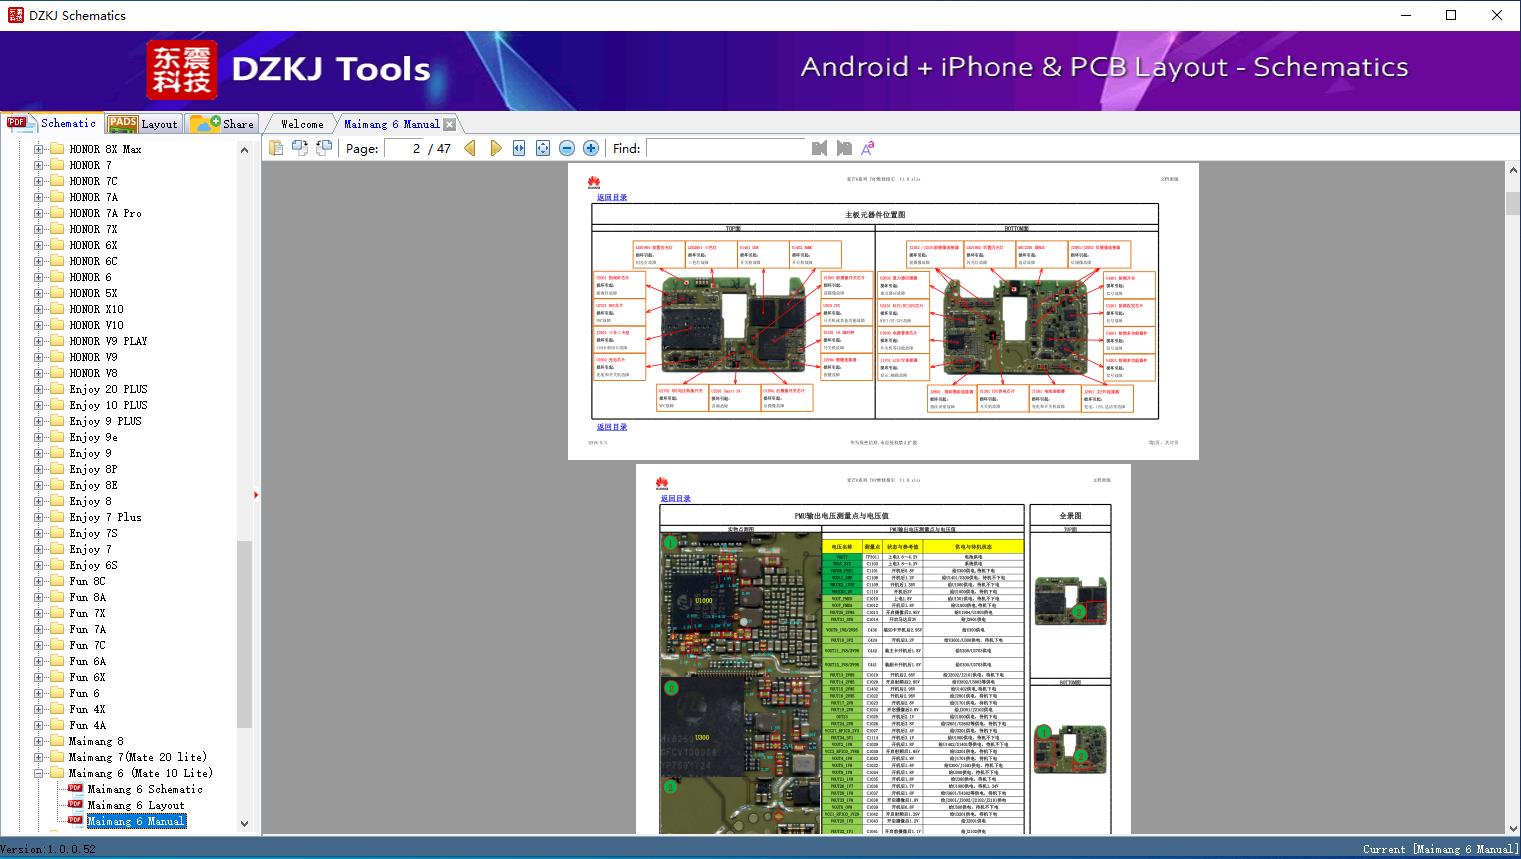Go to the previous page arrow
This screenshot has height=859, width=1521.
click(x=470, y=148)
